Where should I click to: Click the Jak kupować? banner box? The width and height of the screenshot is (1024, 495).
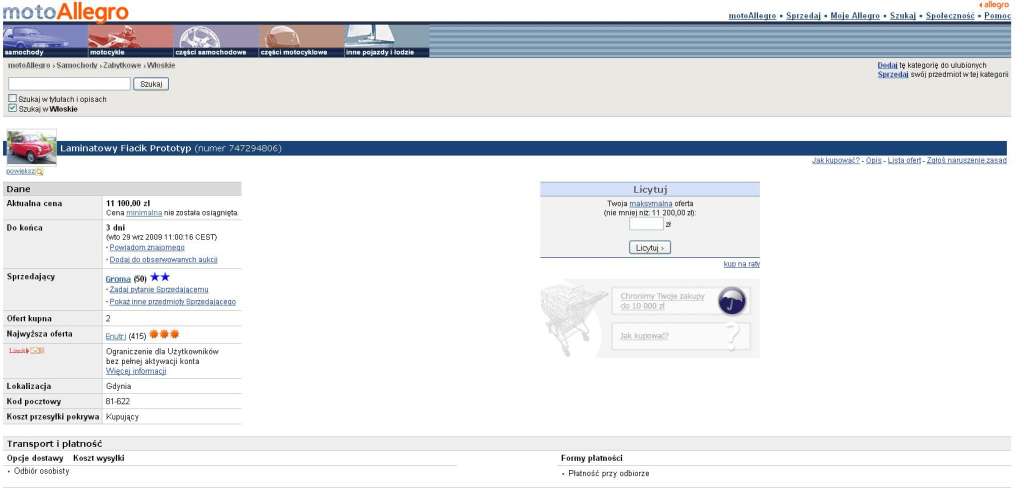tap(681, 336)
